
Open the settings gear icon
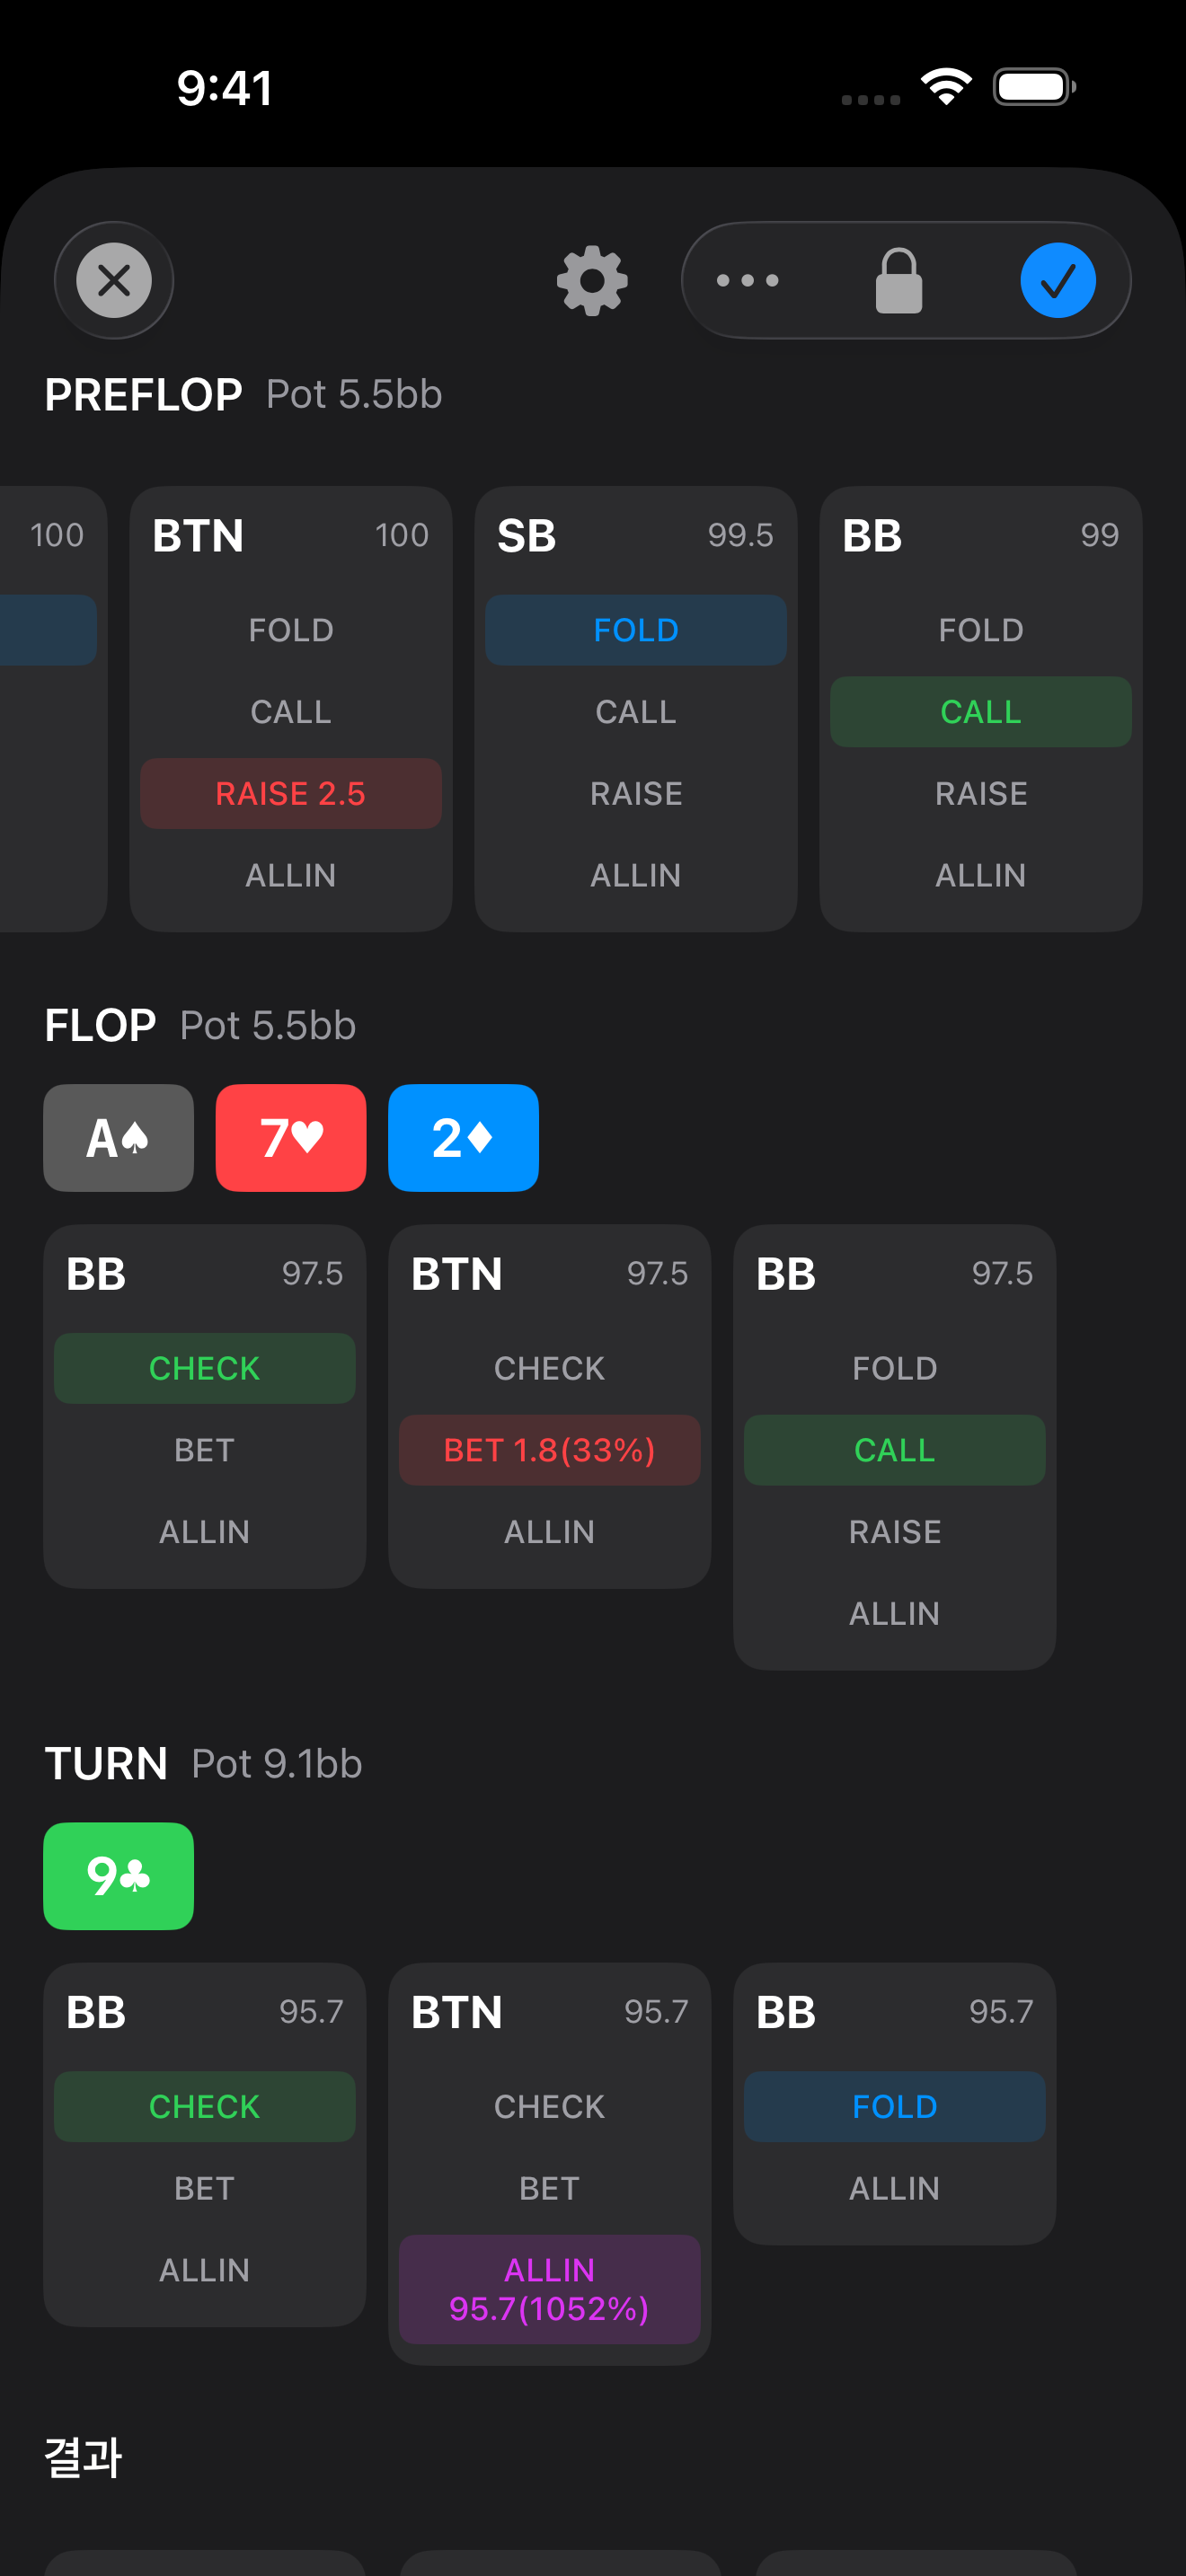tap(592, 280)
